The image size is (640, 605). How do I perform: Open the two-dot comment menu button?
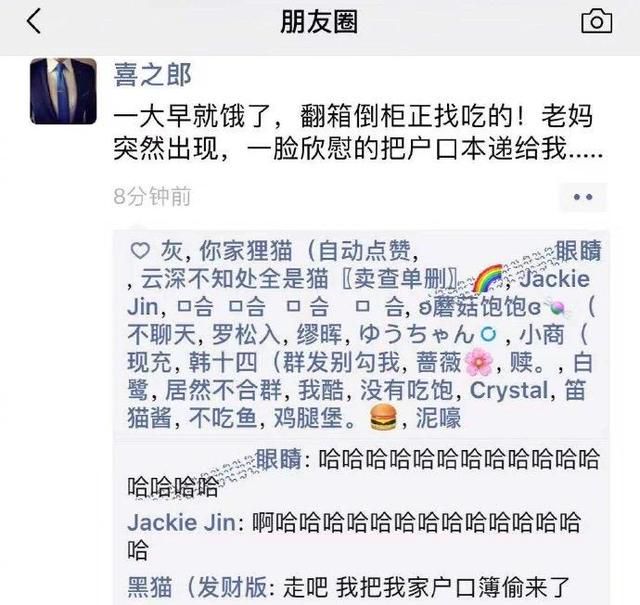[x=583, y=197]
